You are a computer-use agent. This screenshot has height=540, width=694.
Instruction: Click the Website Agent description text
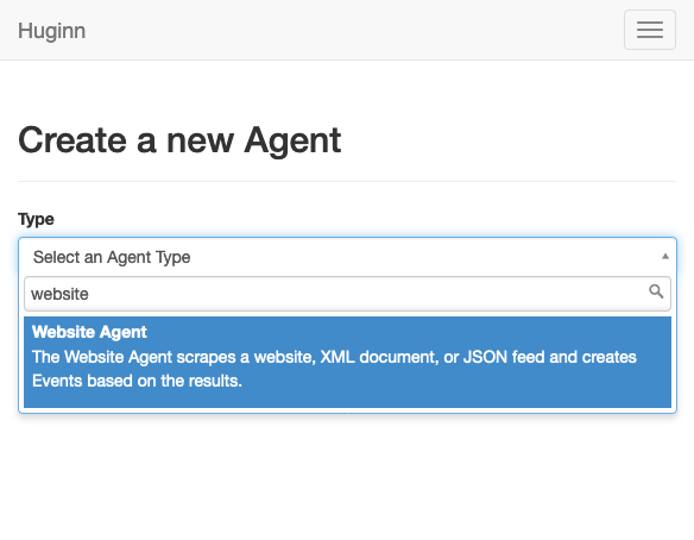pos(334,357)
